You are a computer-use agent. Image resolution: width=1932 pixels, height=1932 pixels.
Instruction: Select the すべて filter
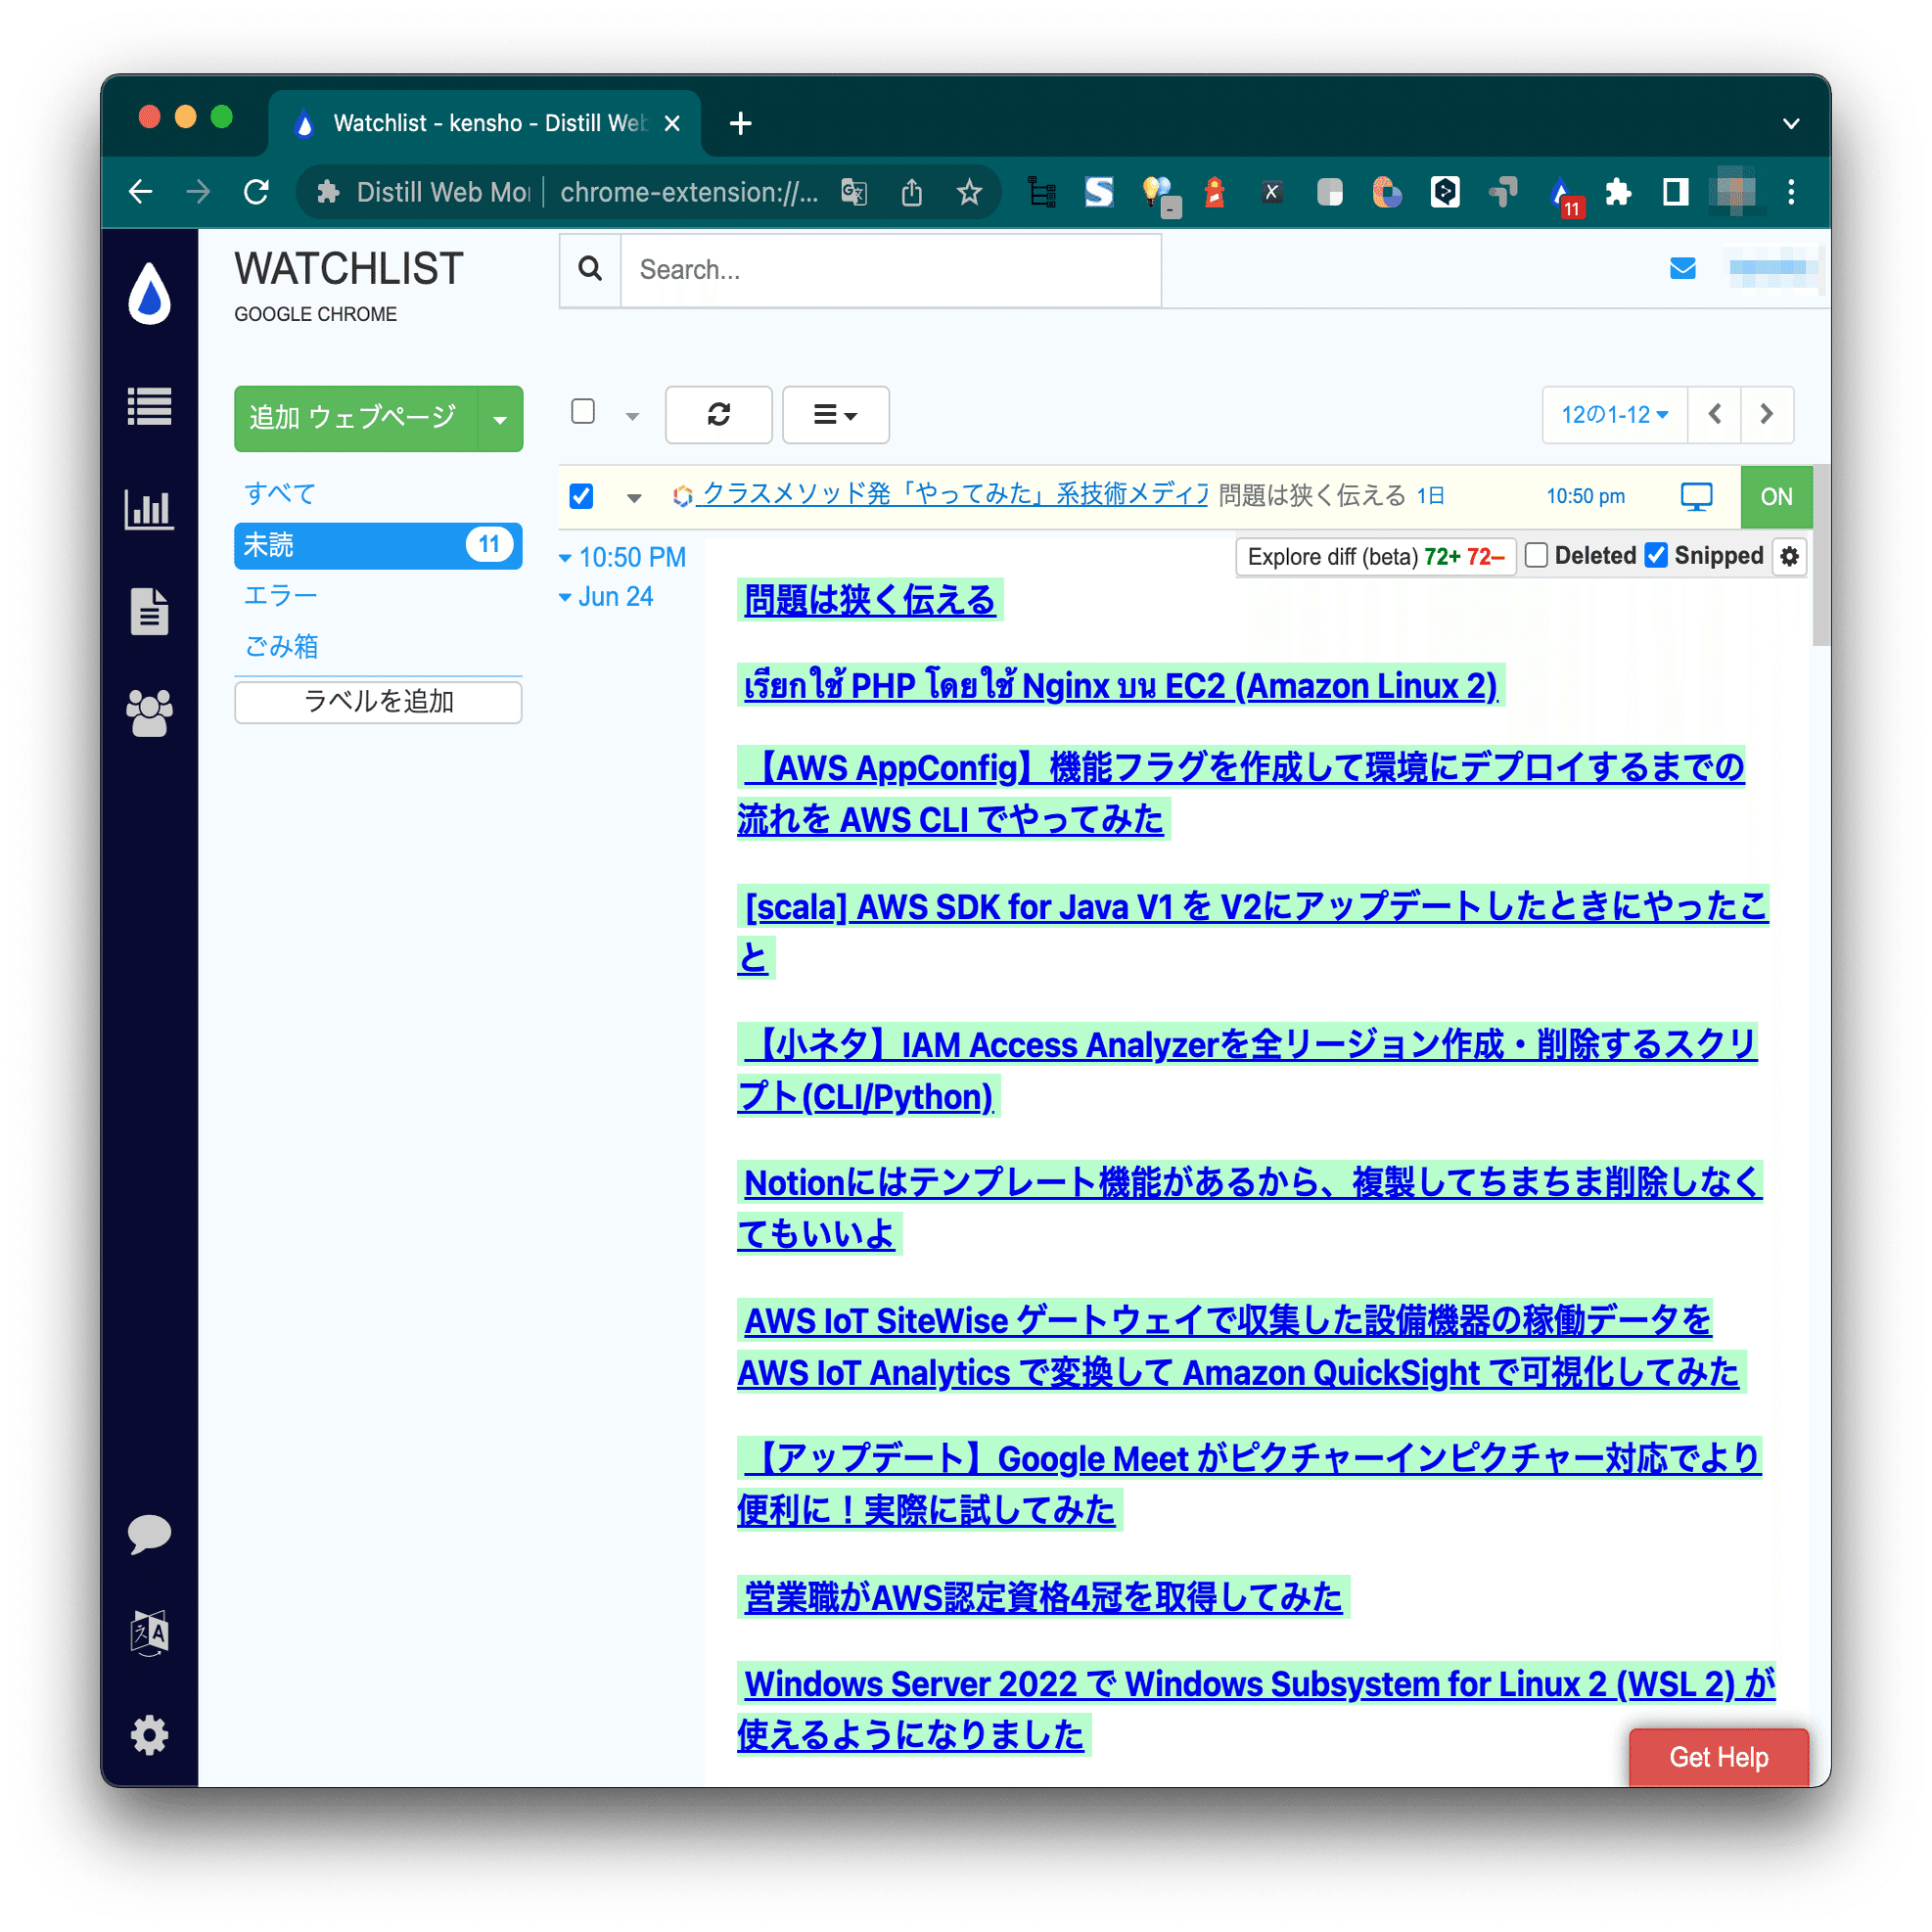(280, 493)
